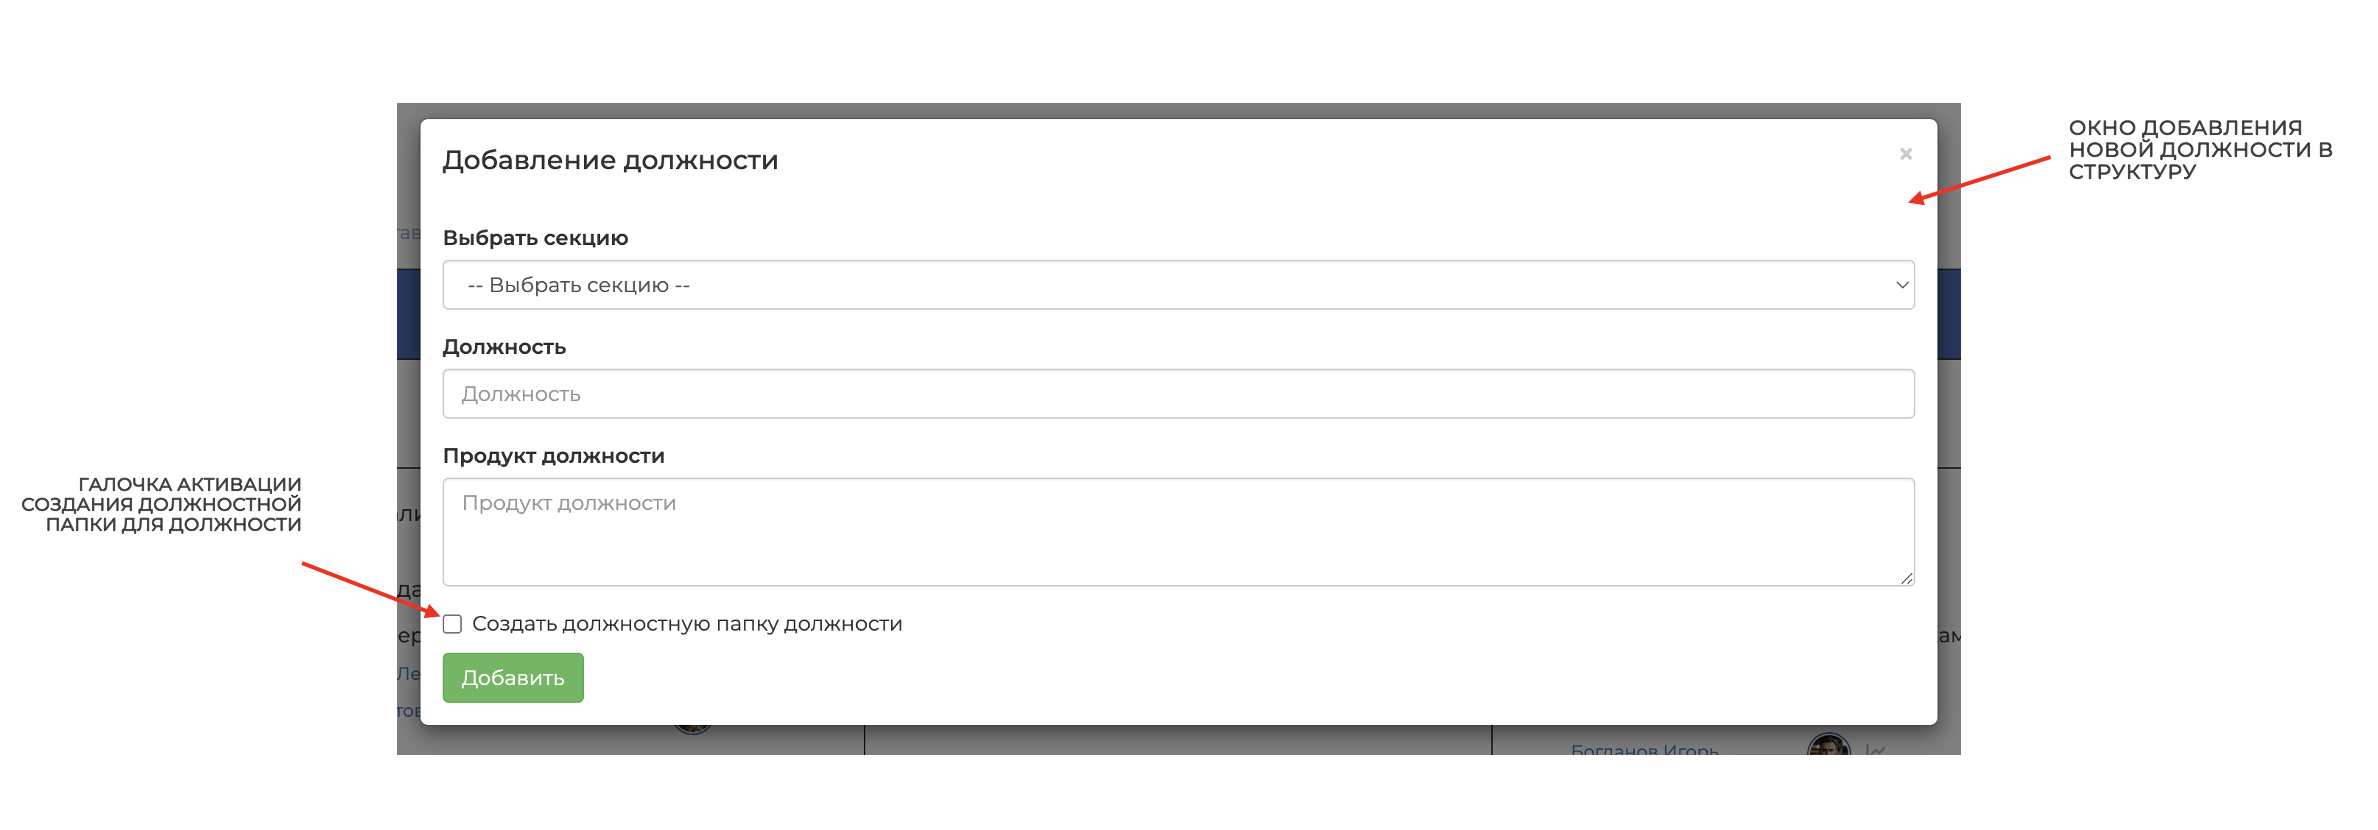
Task: Click the Создать должностную папку должности label
Action: point(687,624)
